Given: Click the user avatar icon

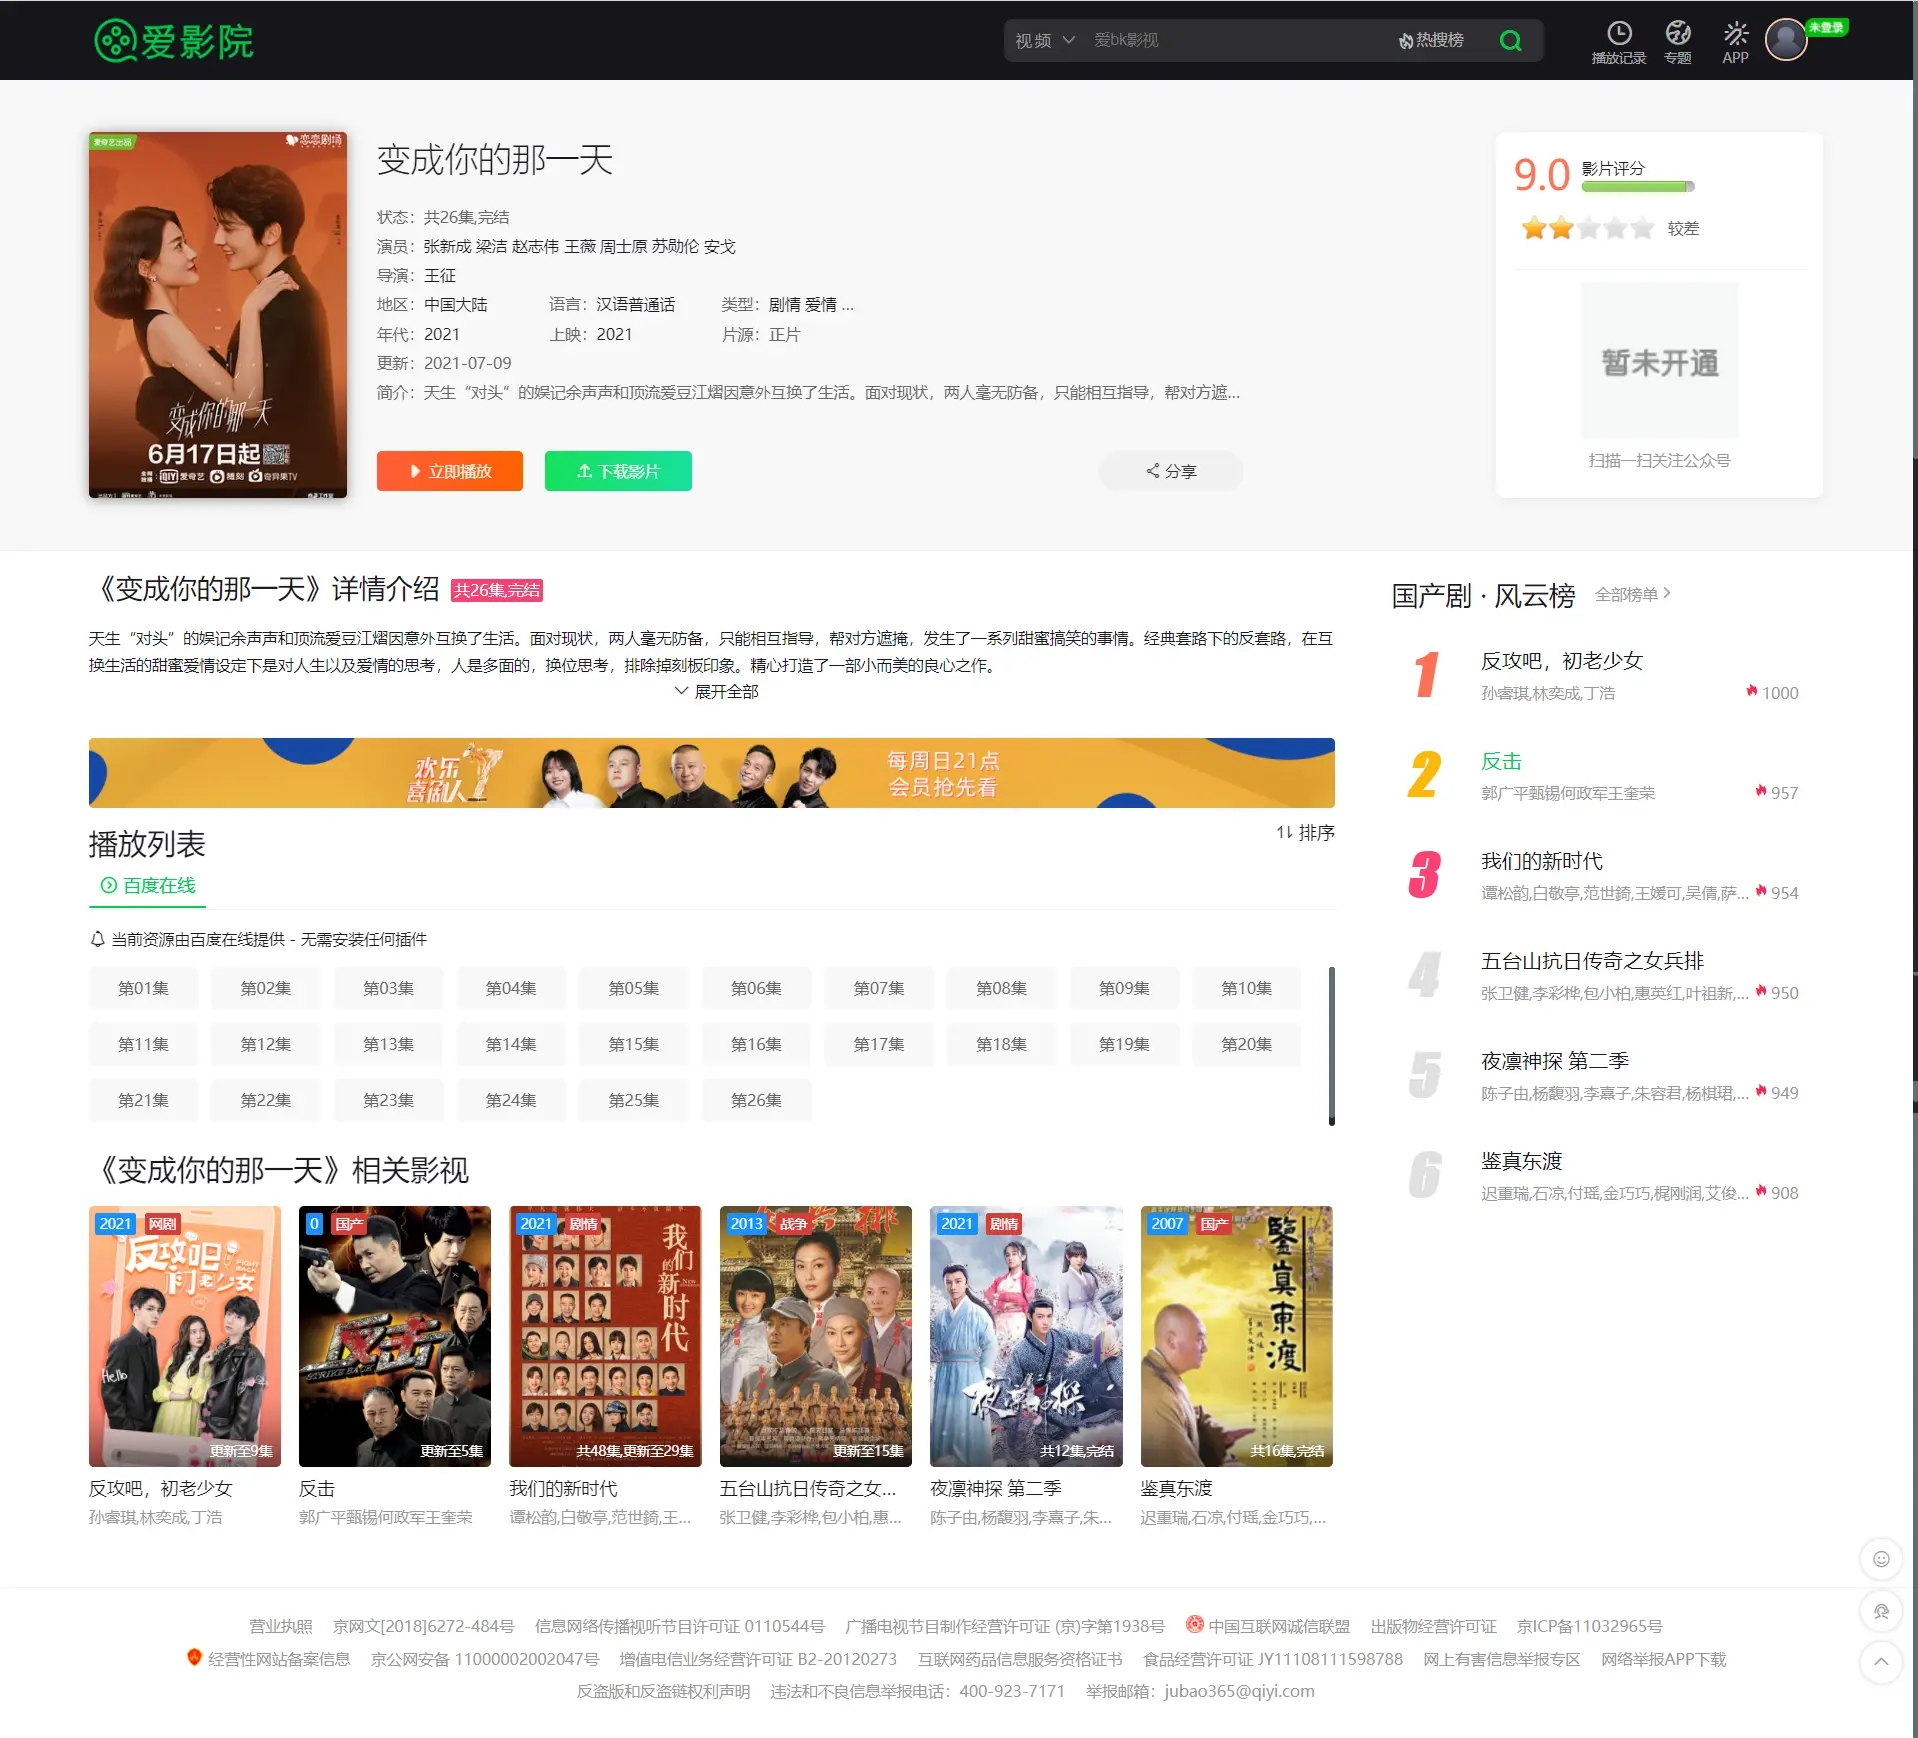Looking at the screenshot, I should (1786, 40).
